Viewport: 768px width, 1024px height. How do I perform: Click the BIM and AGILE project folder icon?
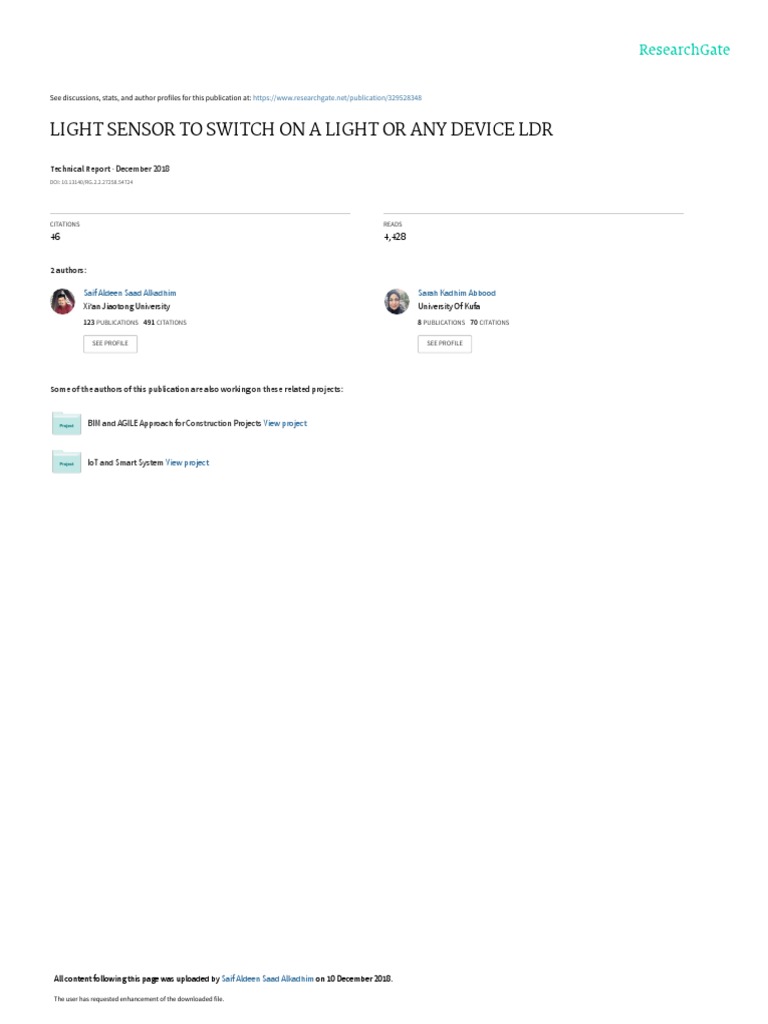[66, 423]
